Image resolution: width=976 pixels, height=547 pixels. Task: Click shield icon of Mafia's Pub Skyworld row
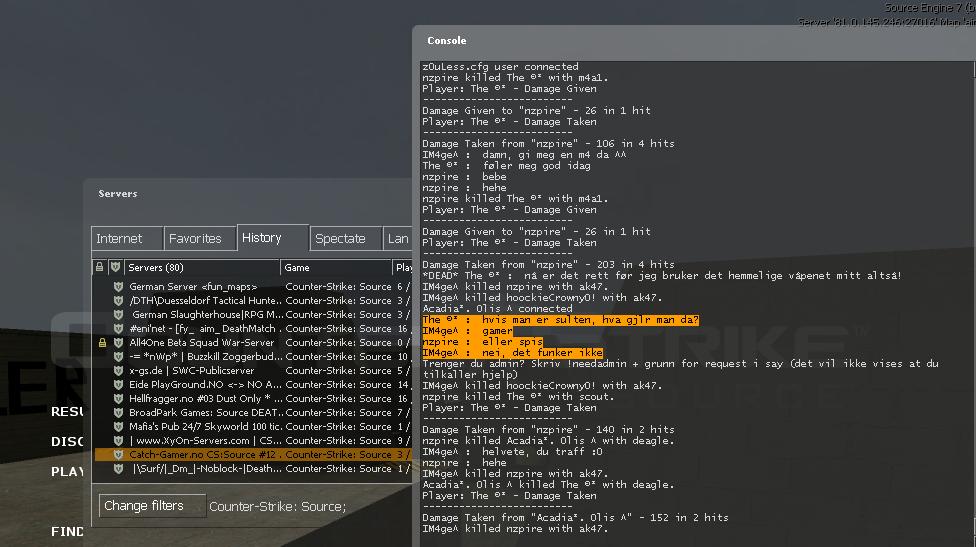pyautogui.click(x=118, y=427)
